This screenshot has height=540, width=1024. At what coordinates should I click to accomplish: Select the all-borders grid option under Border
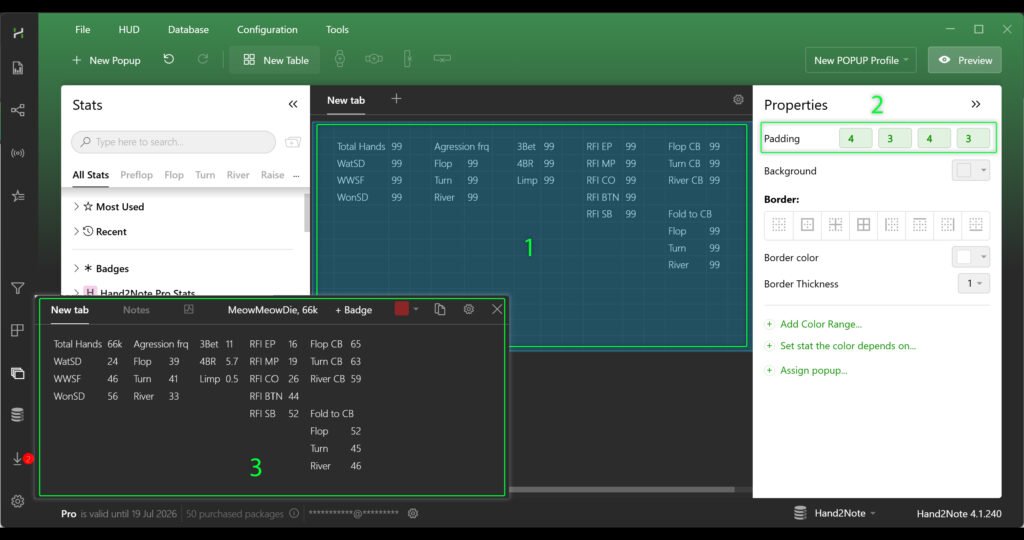pos(863,225)
